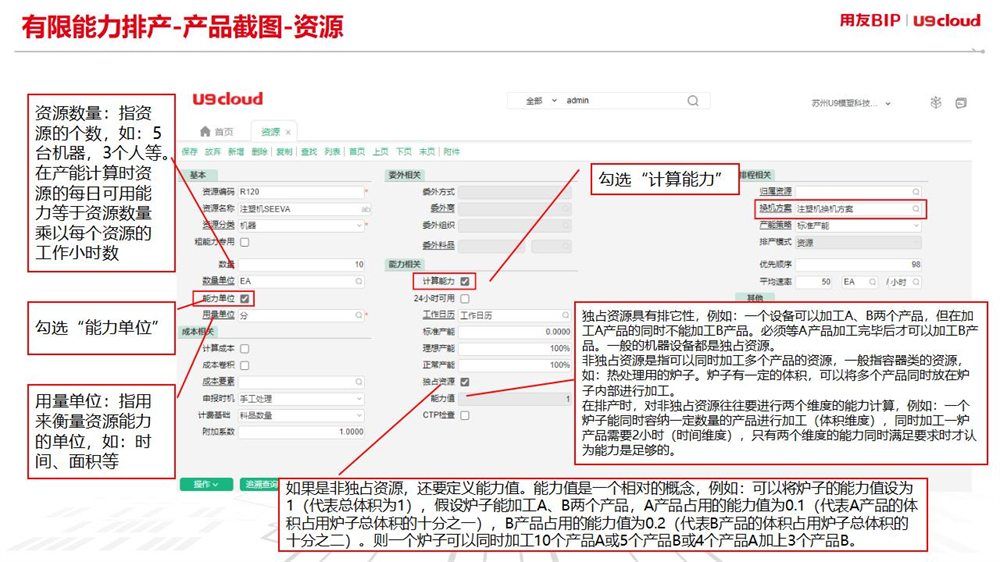Open the 全部 scope dropdown in the search bar
The height and width of the screenshot is (562, 1000).
click(541, 101)
